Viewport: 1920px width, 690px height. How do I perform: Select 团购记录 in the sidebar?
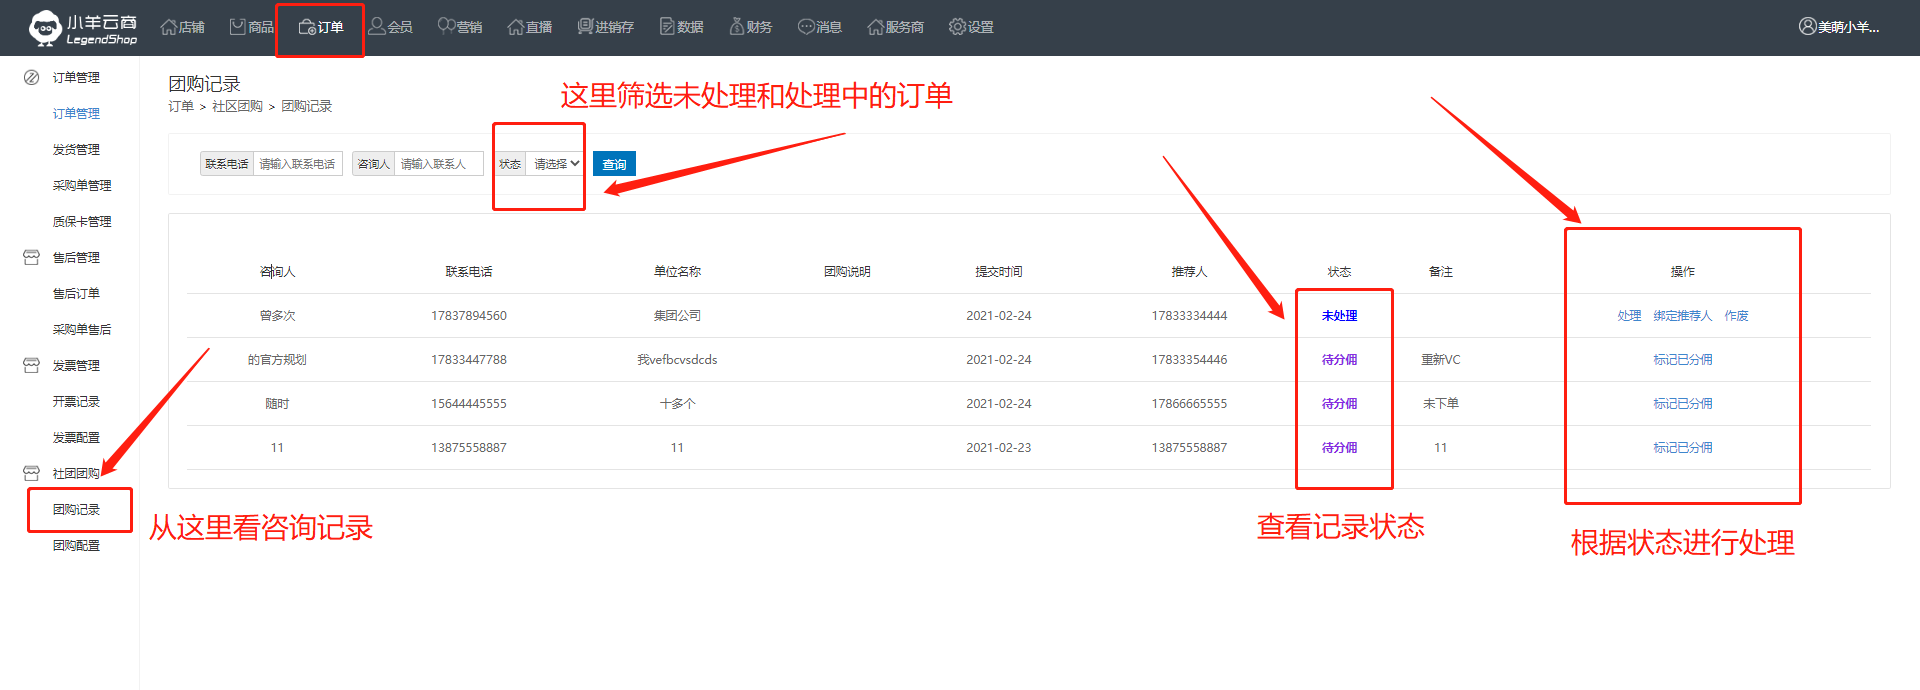coord(76,510)
